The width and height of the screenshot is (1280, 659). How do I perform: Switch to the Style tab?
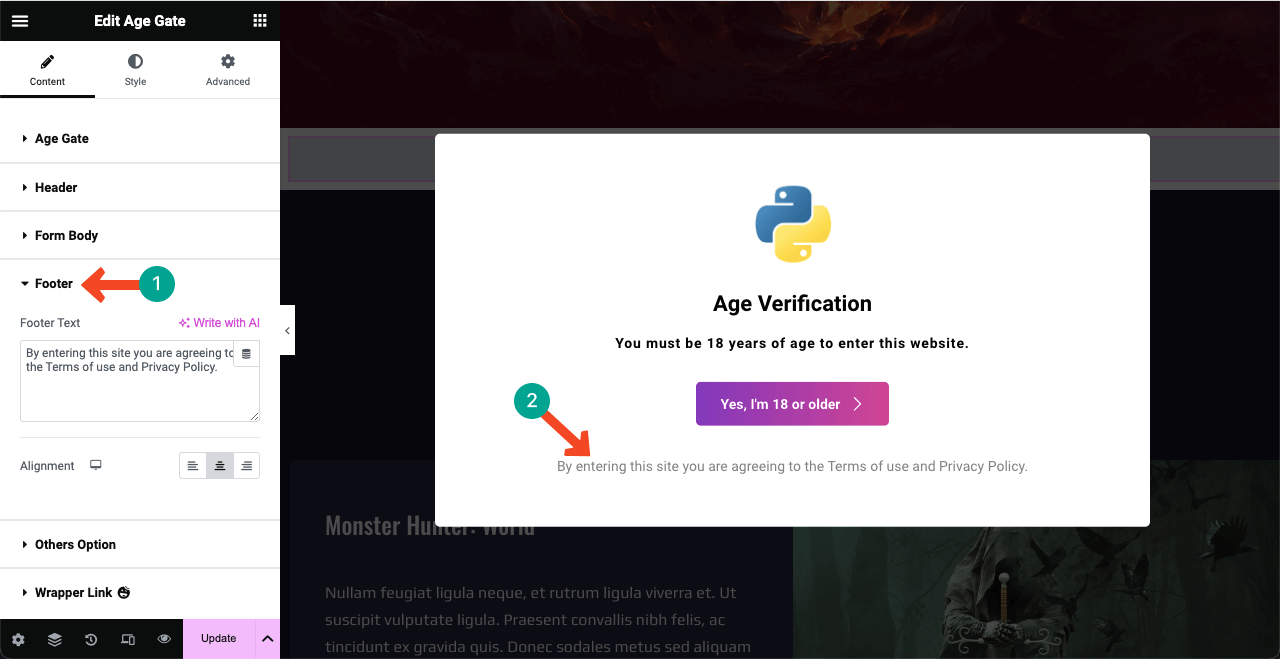[135, 68]
